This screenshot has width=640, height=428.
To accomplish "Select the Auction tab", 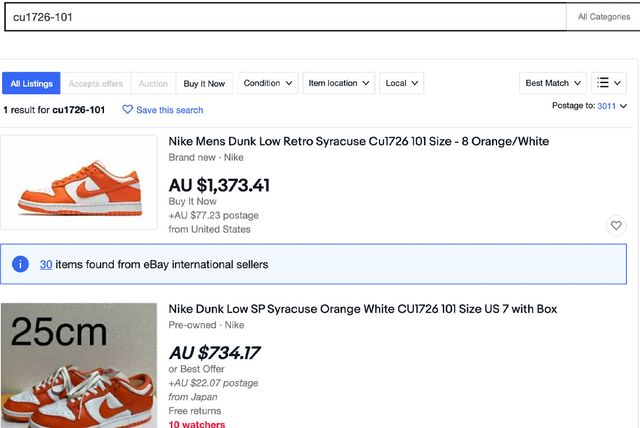I will (153, 83).
